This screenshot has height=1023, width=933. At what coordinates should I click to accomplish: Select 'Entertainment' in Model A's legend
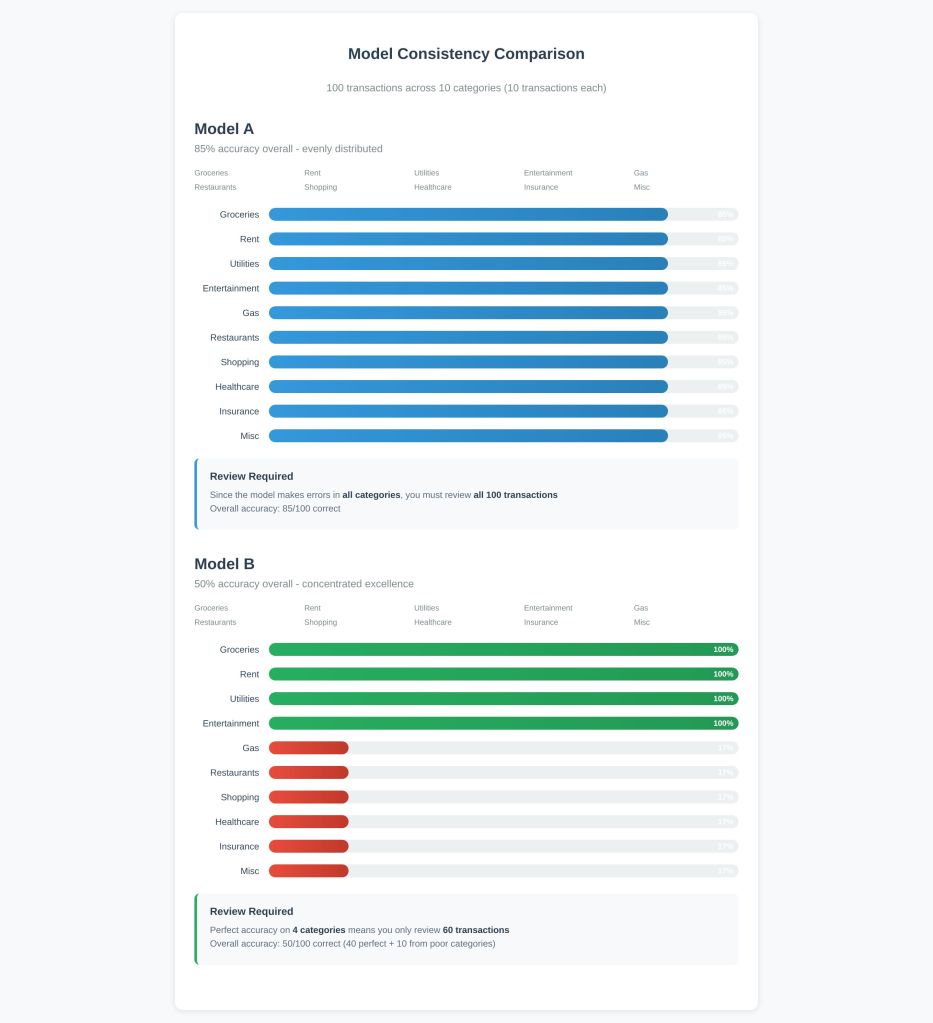(x=548, y=173)
